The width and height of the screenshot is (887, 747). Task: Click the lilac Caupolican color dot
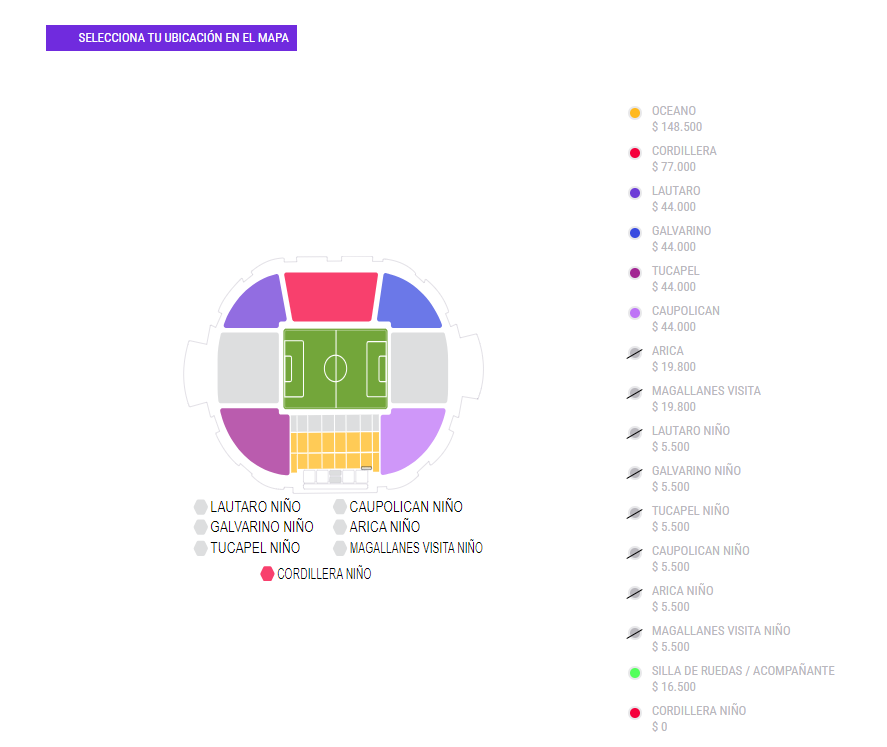pos(635,312)
